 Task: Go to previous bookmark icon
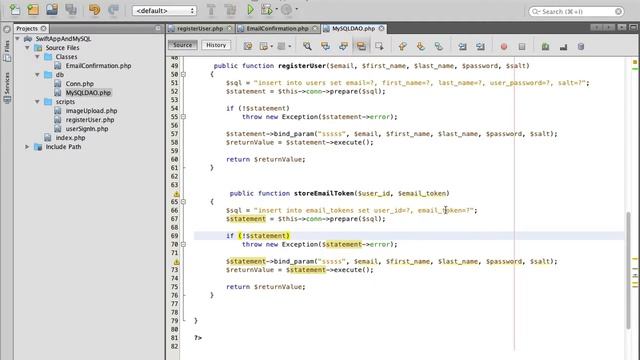coord(402,46)
